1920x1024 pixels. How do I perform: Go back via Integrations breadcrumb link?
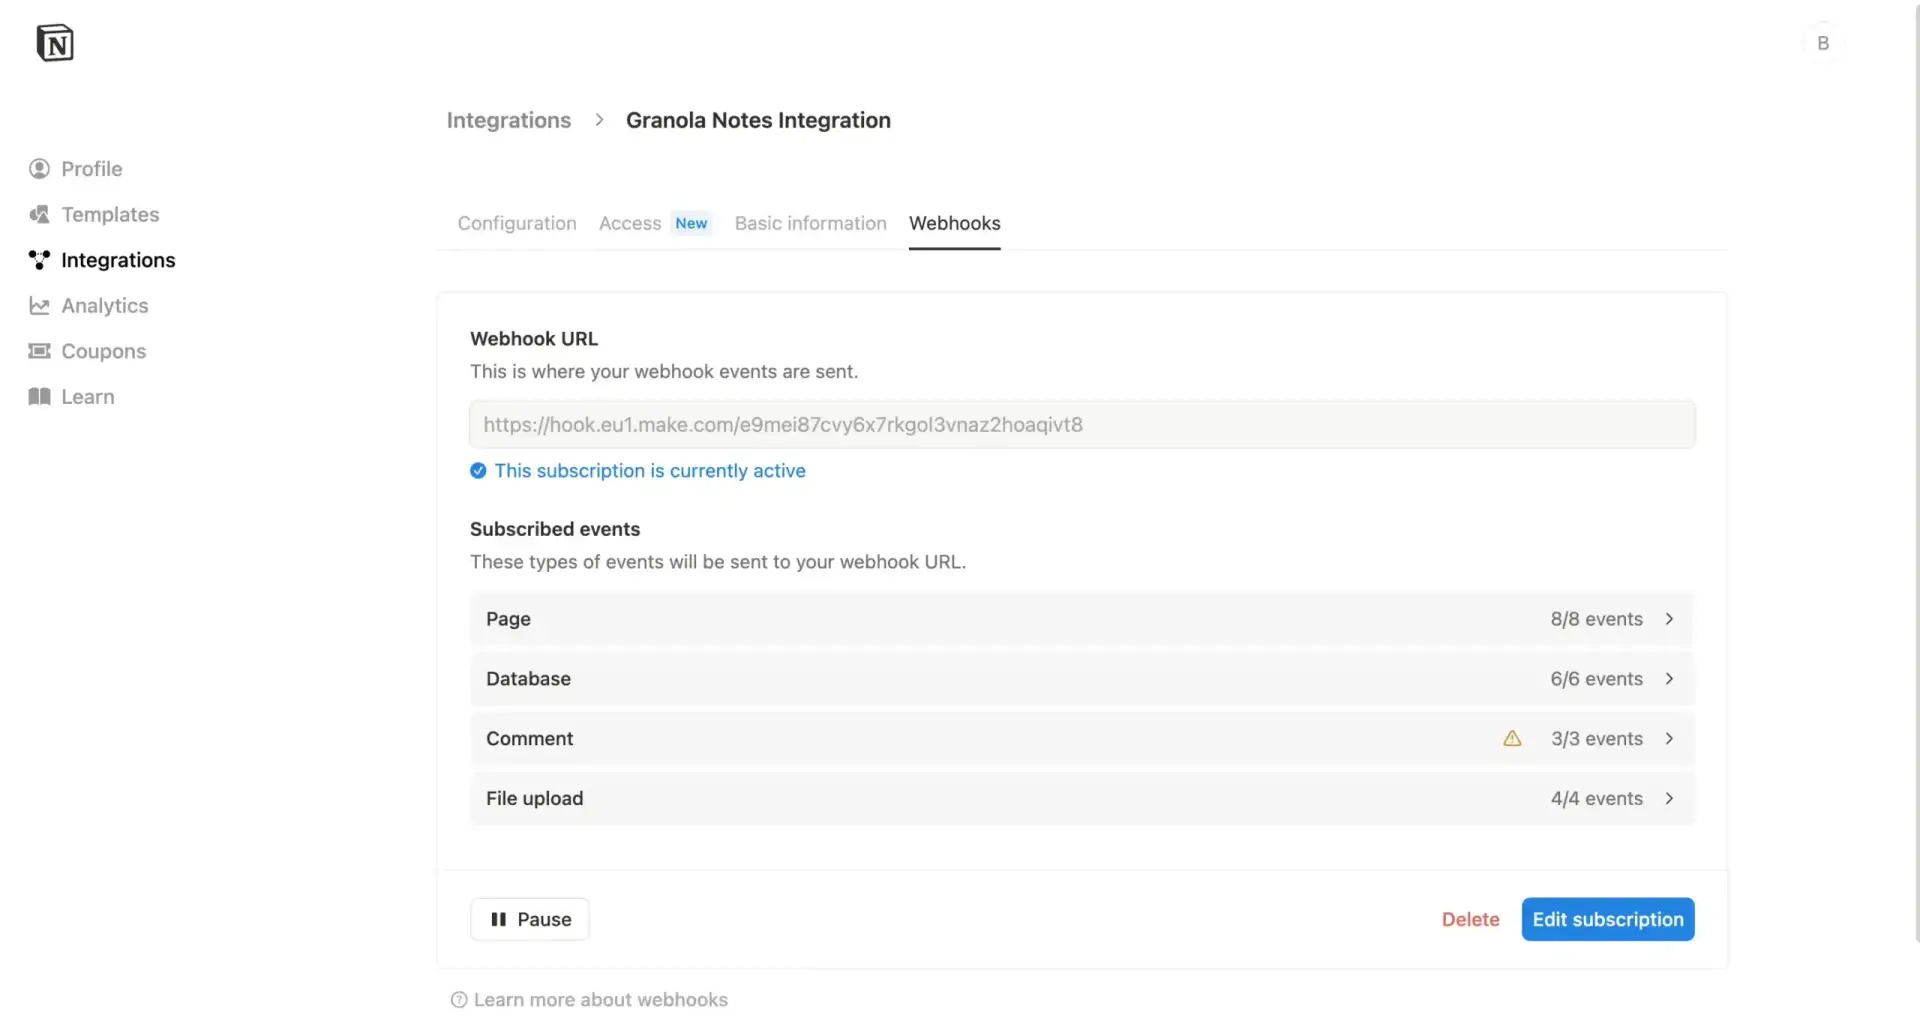508,120
